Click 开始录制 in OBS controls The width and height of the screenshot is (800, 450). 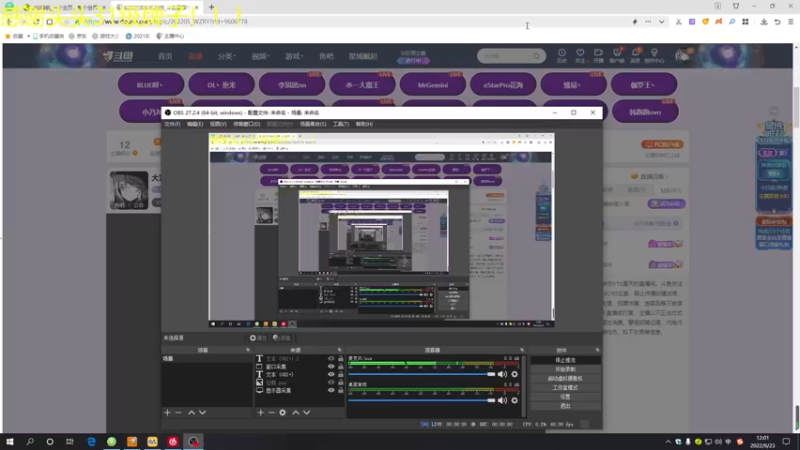click(x=565, y=369)
